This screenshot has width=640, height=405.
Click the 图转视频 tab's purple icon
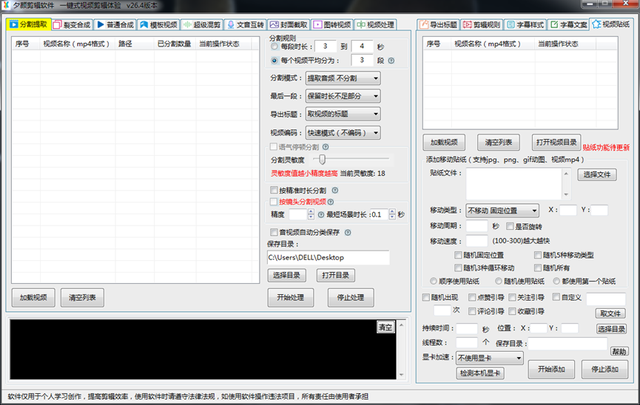click(x=318, y=25)
